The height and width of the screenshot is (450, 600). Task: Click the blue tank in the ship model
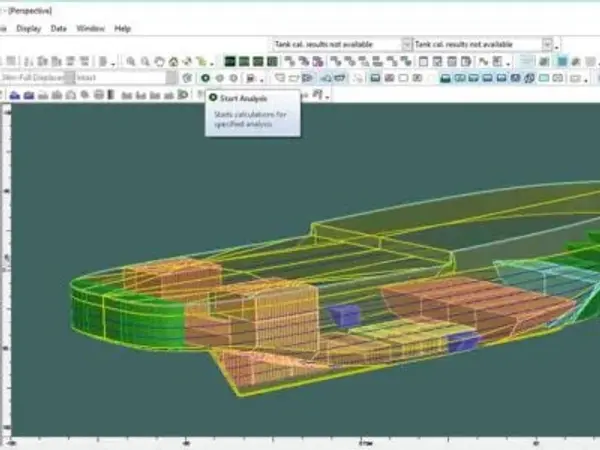click(342, 315)
